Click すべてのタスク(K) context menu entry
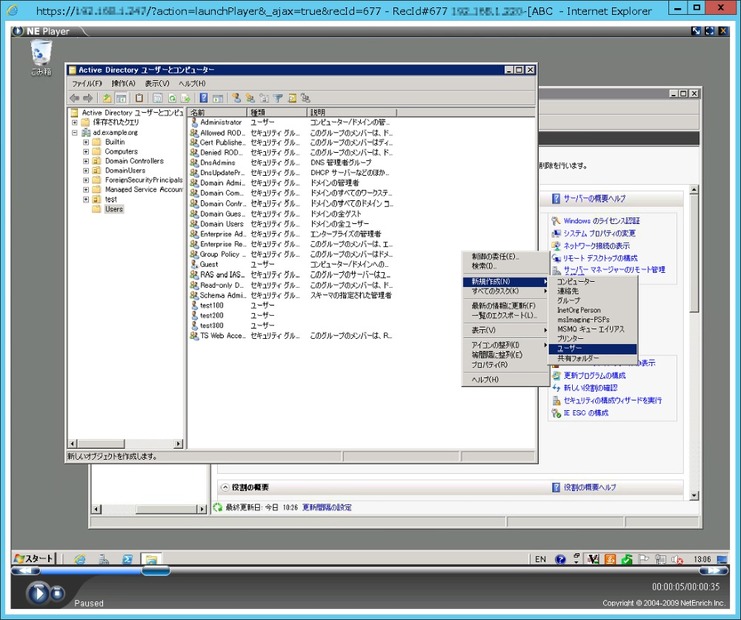The width and height of the screenshot is (741, 620). click(x=505, y=292)
